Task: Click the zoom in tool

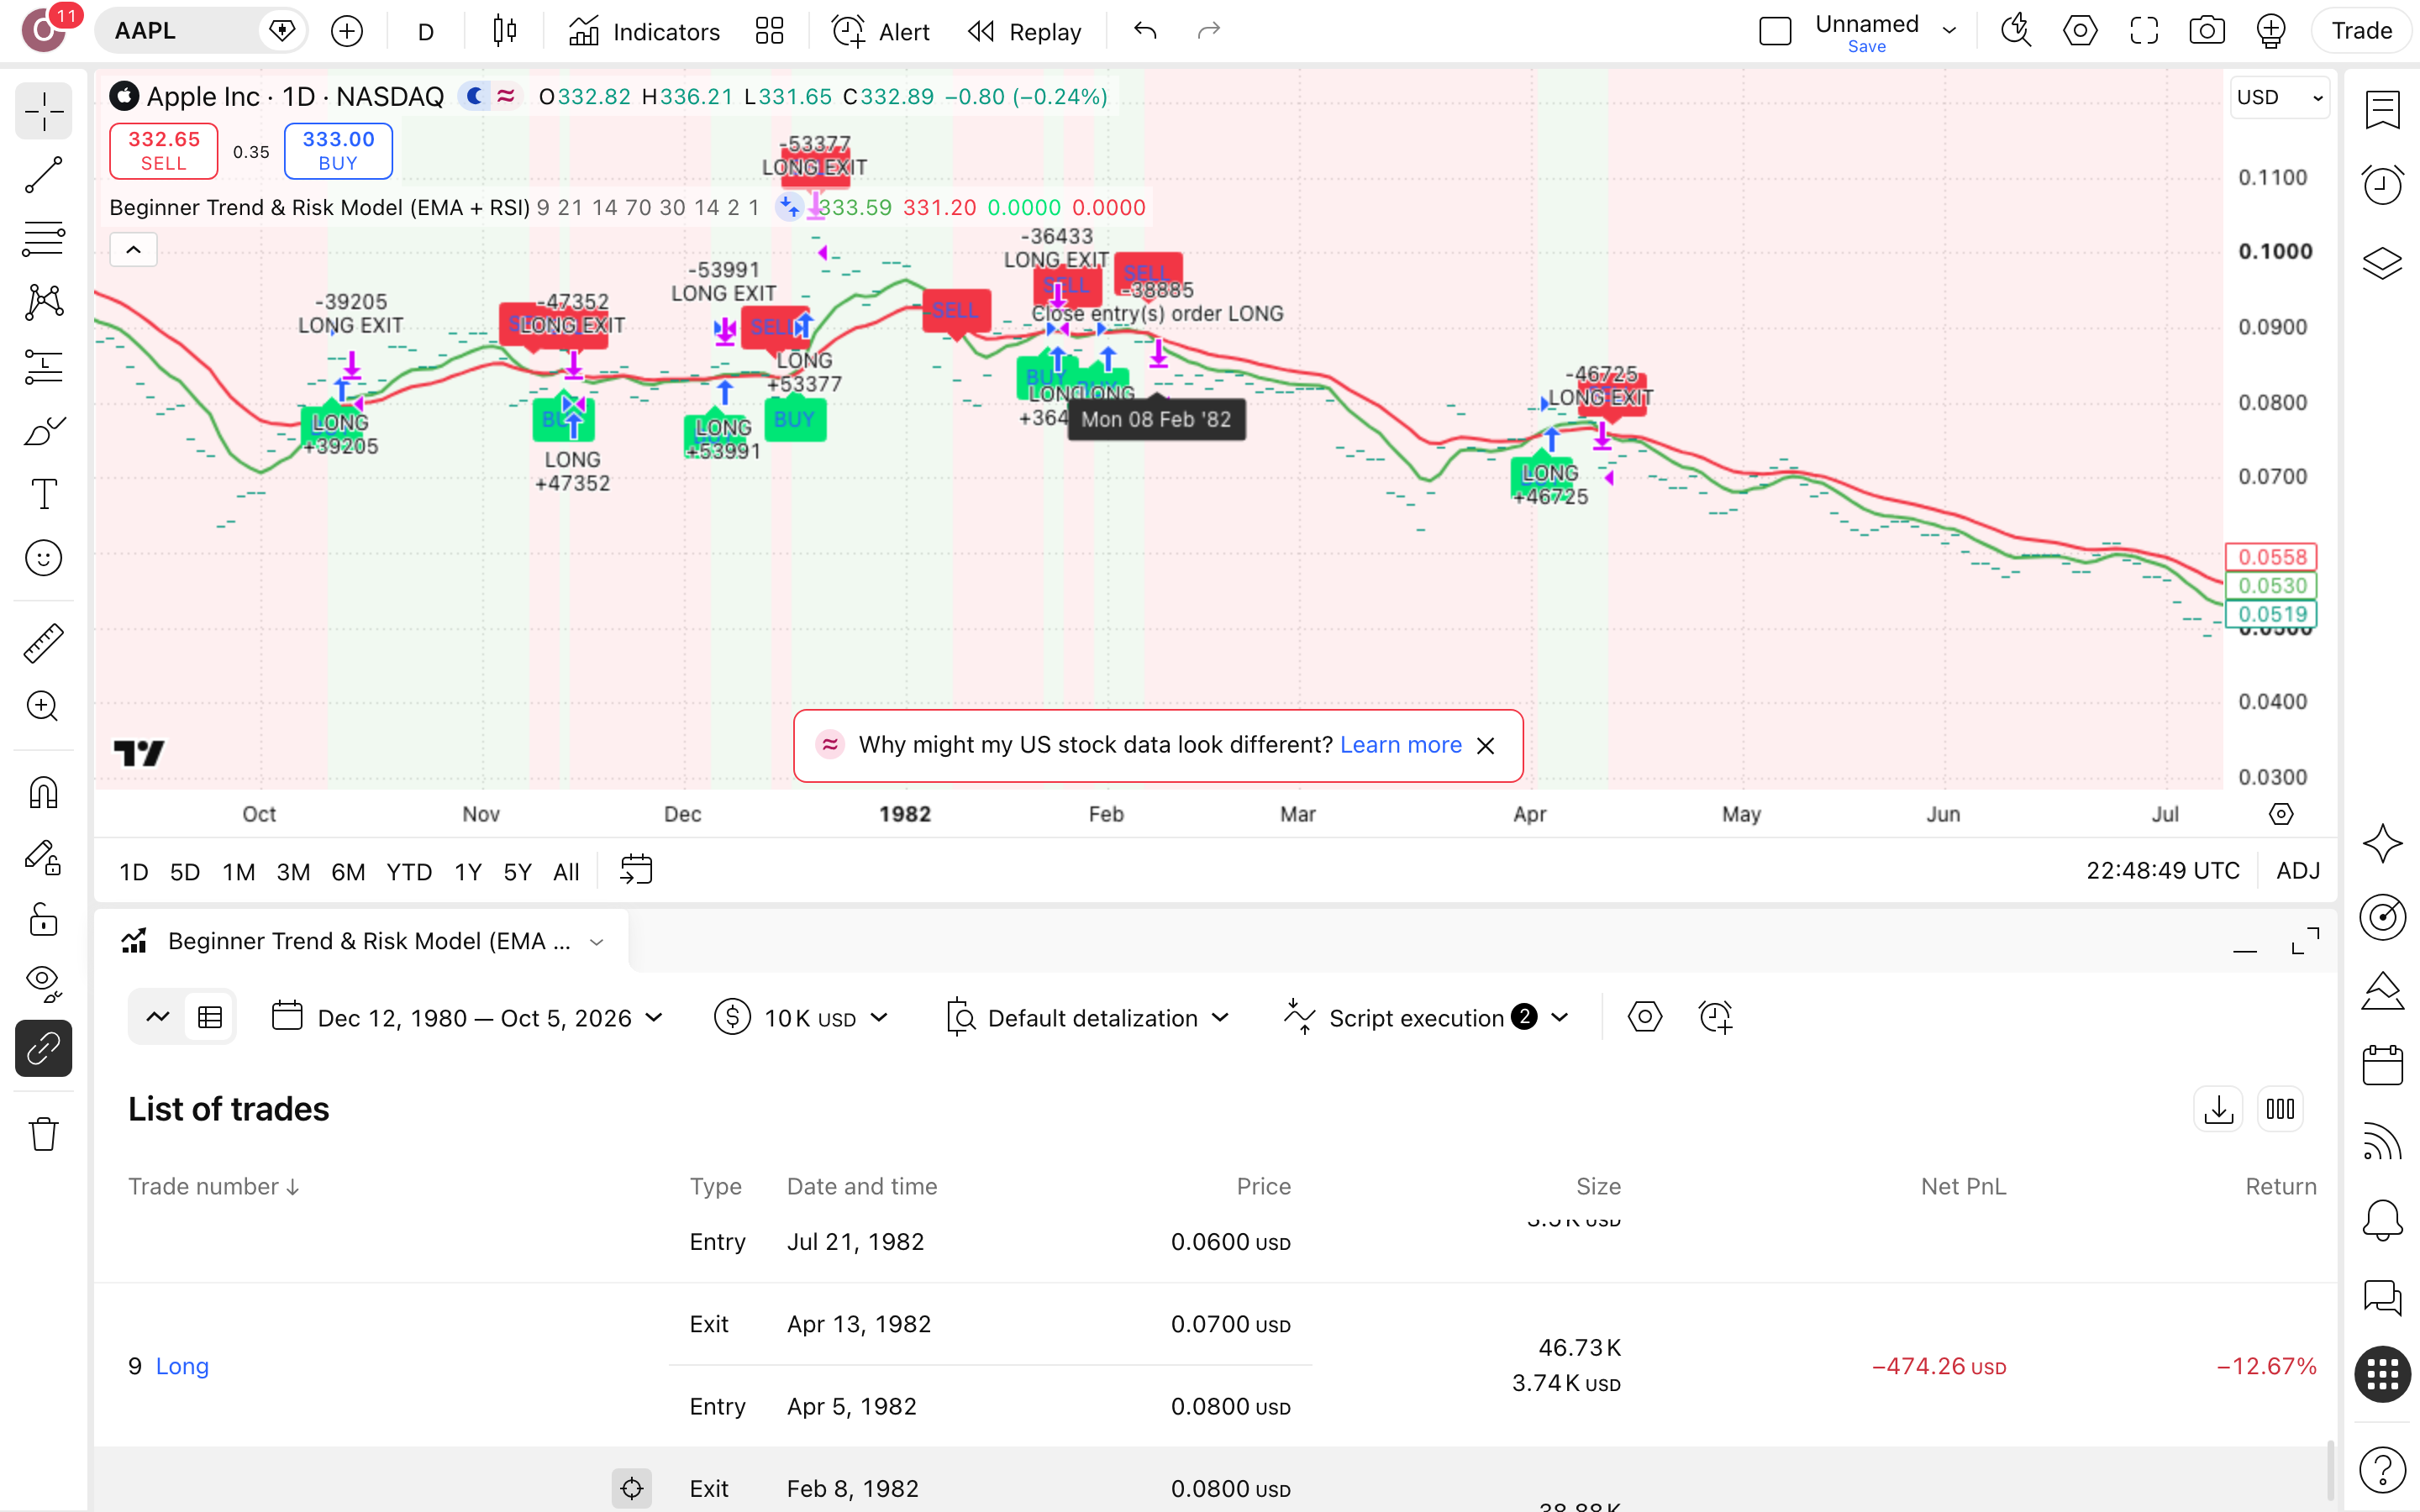Action: (x=43, y=707)
